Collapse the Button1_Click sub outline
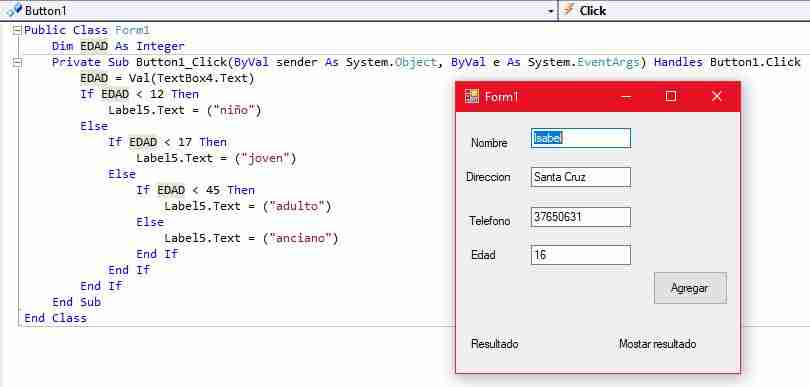This screenshot has height=387, width=810. [x=17, y=63]
